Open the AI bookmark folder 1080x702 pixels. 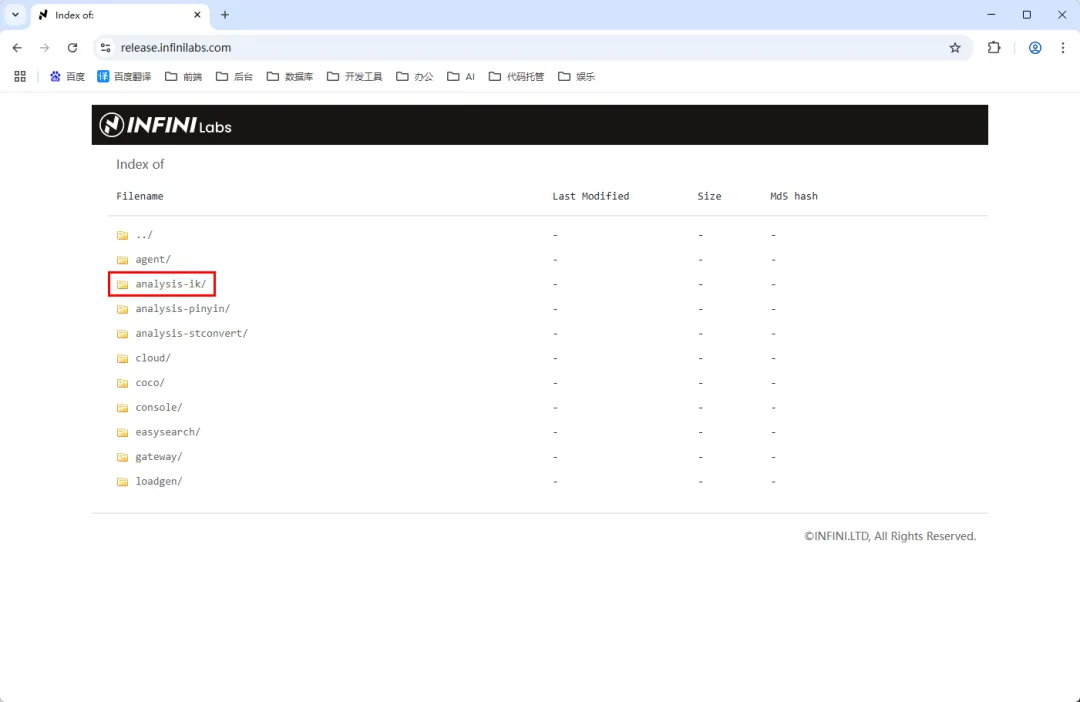coord(461,76)
